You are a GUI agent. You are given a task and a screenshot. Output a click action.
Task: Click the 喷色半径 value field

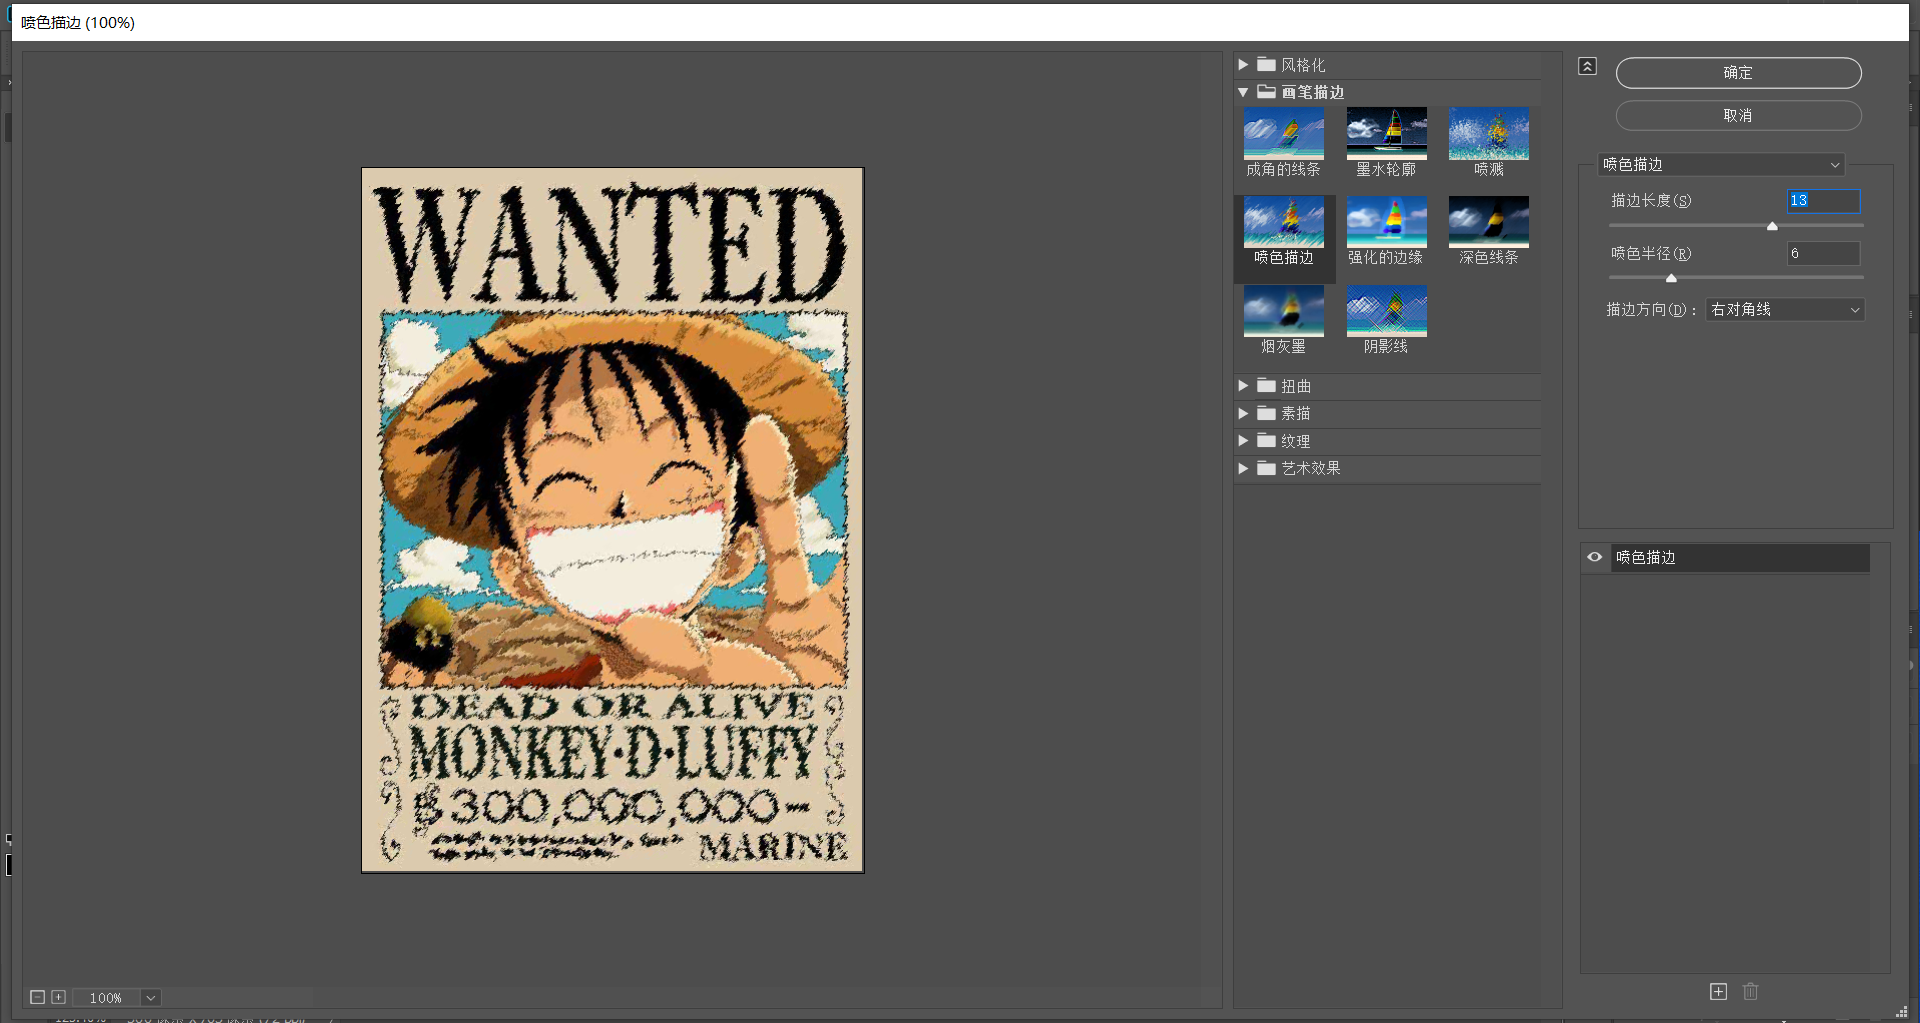pos(1823,254)
